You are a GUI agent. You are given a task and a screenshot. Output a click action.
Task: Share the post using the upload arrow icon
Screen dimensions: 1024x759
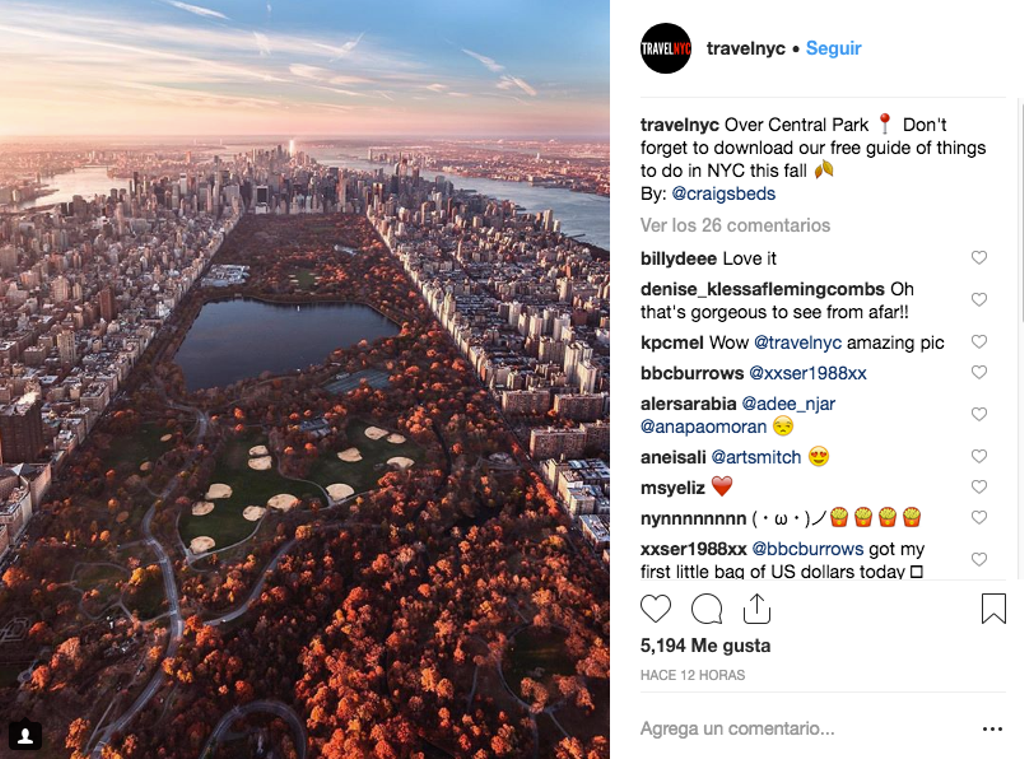point(757,608)
